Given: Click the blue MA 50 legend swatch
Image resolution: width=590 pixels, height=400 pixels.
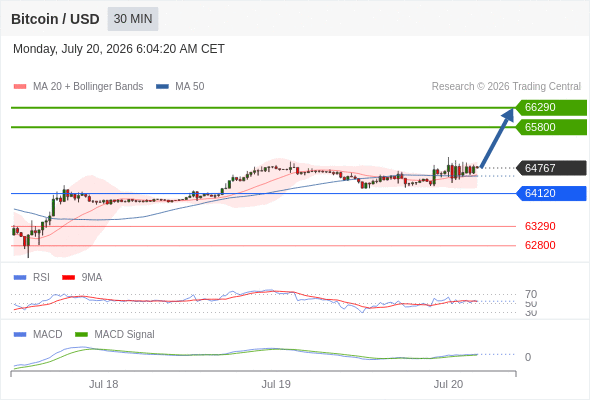Looking at the screenshot, I should 162,87.
